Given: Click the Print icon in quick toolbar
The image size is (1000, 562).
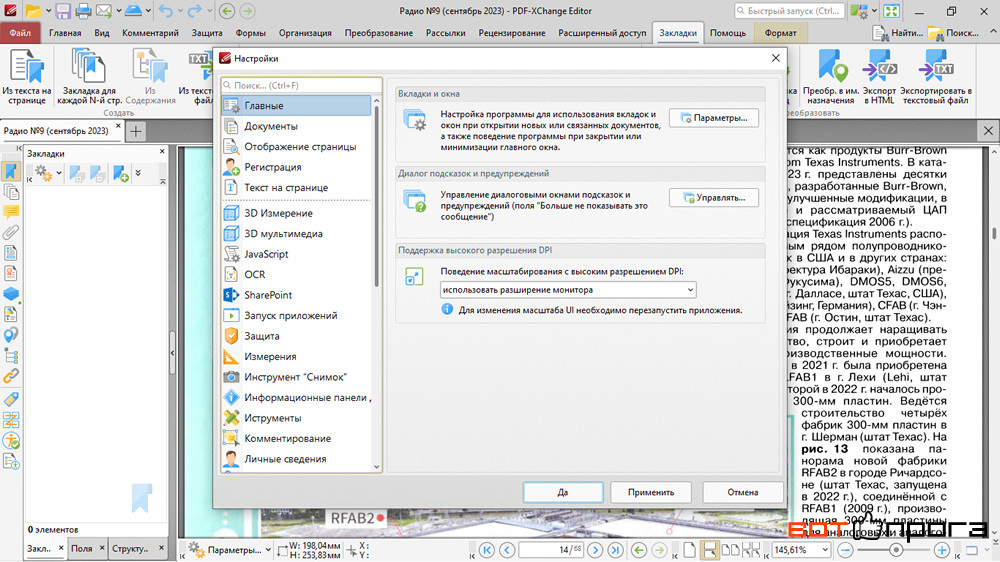Looking at the screenshot, I should pyautogui.click(x=83, y=11).
